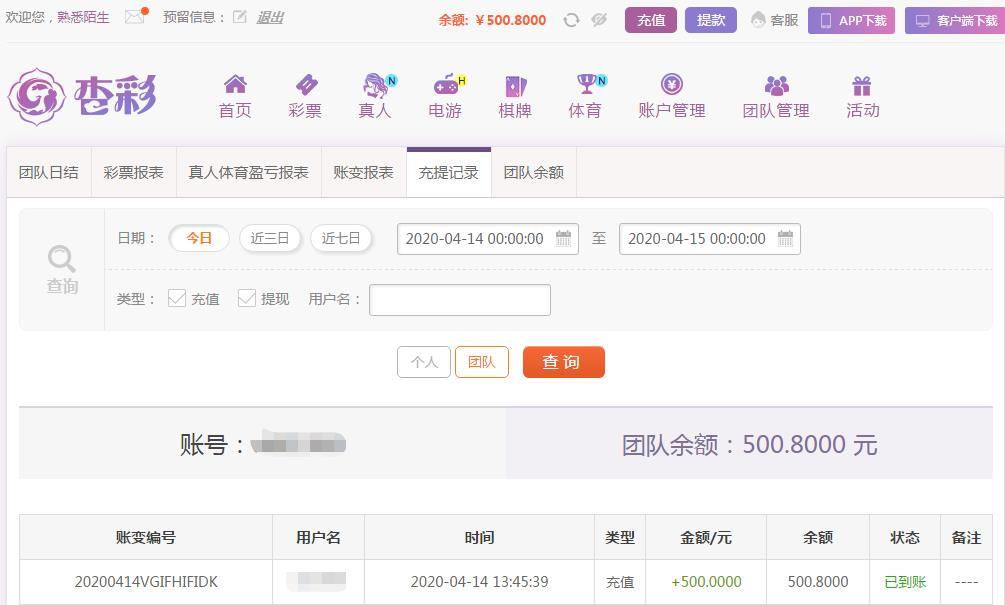Click the 团队余额：500.8000 元 text
This screenshot has width=1005, height=605.
click(x=749, y=444)
